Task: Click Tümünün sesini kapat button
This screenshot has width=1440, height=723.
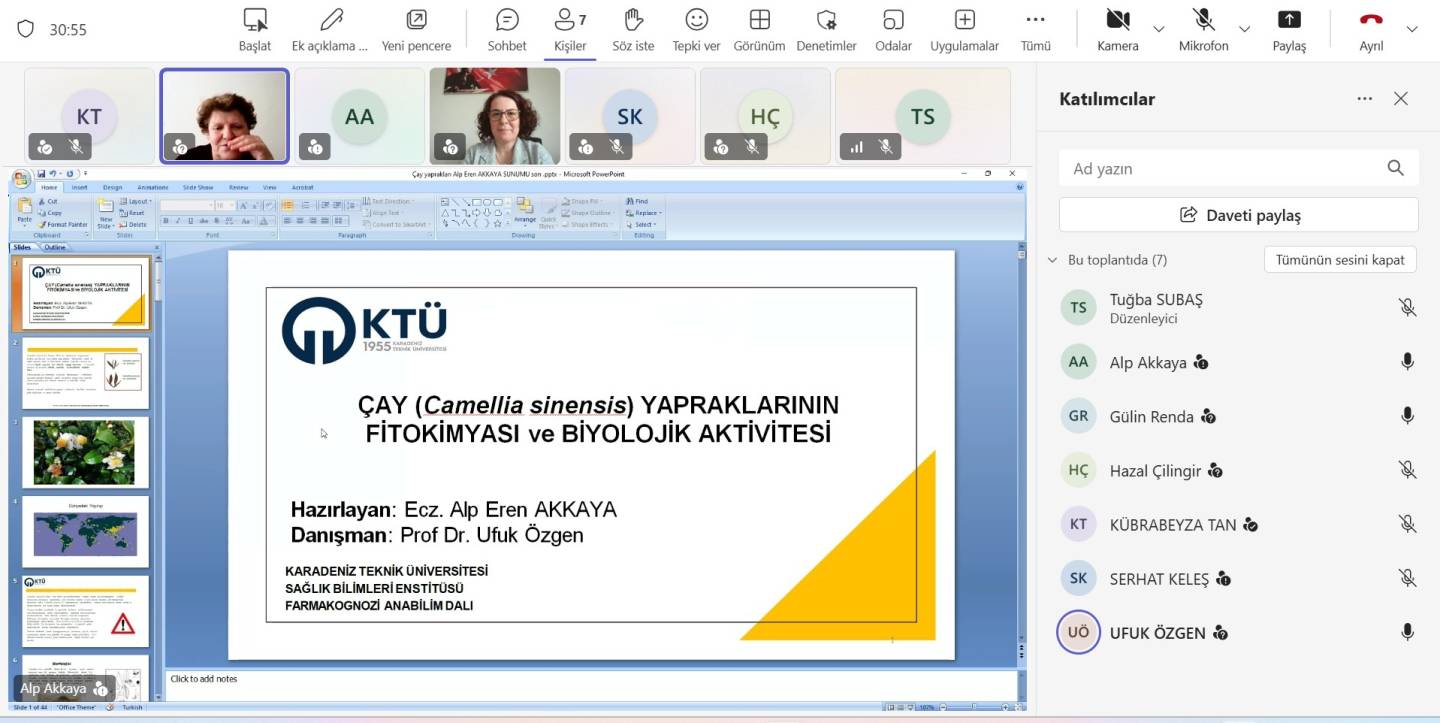Action: coord(1340,260)
